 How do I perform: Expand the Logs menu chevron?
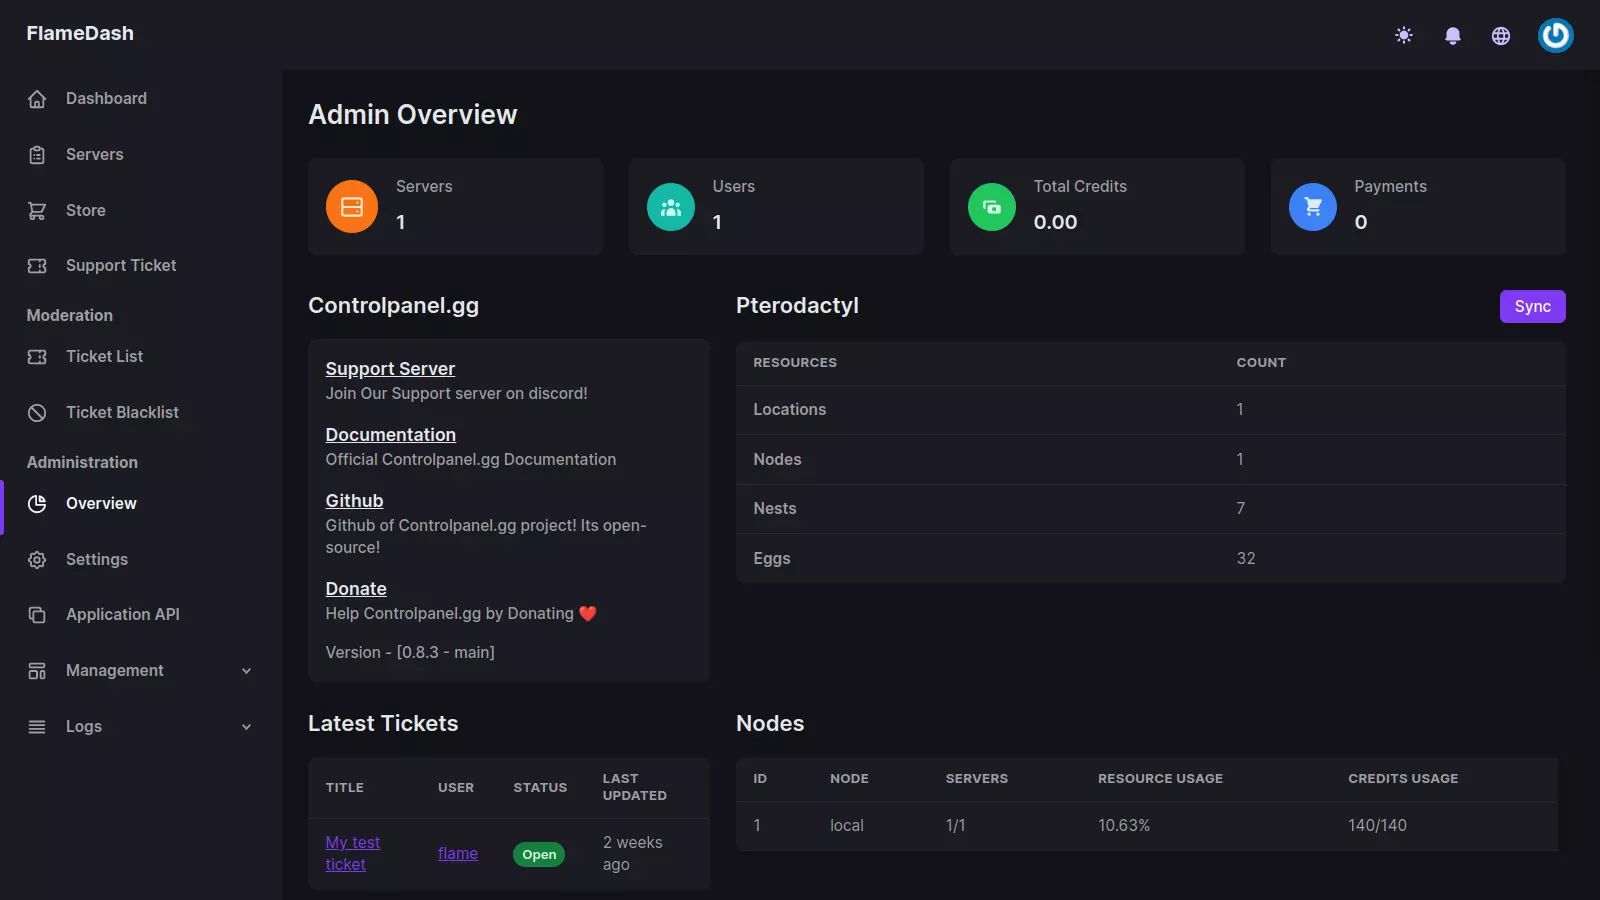(246, 727)
